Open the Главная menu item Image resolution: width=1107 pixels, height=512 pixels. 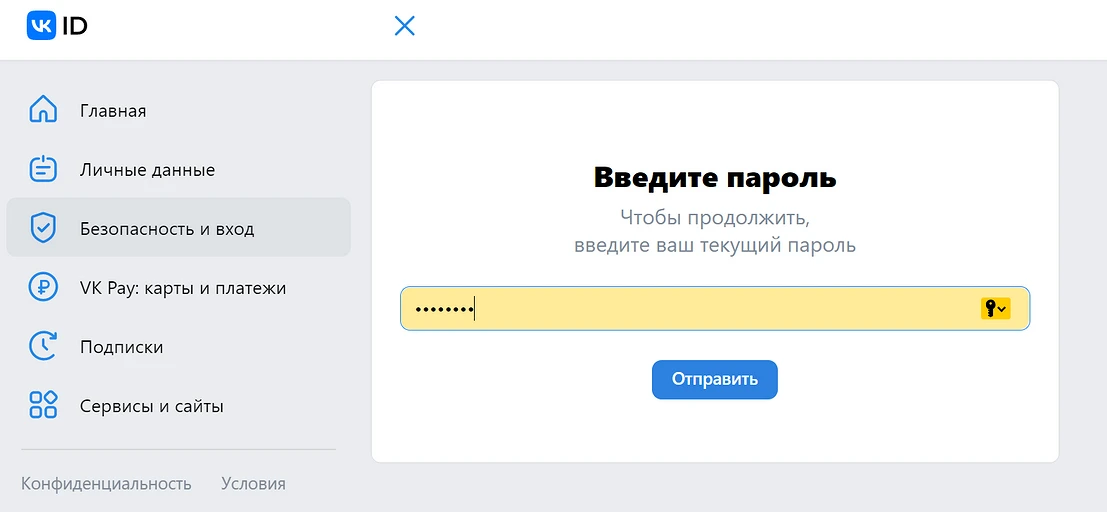coord(113,111)
